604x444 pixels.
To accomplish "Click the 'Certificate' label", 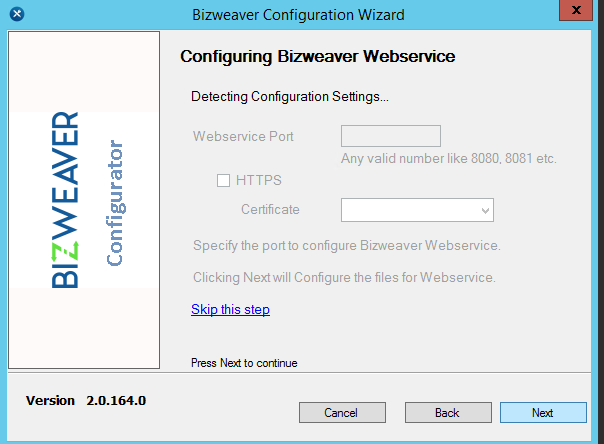I will click(x=270, y=209).
